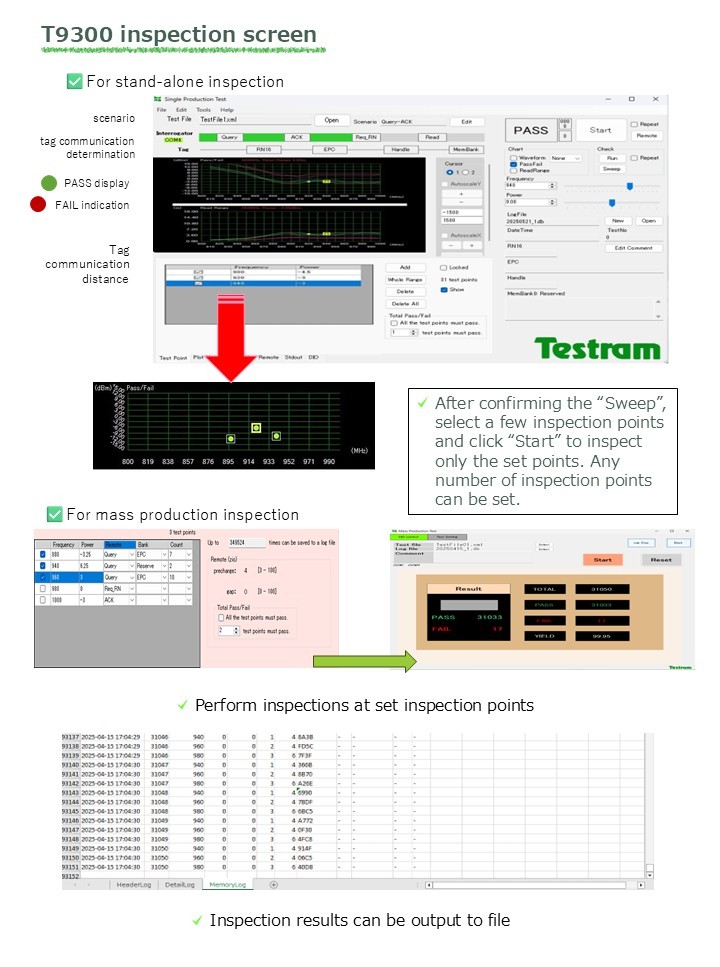Click the Delete All button

pos(405,303)
